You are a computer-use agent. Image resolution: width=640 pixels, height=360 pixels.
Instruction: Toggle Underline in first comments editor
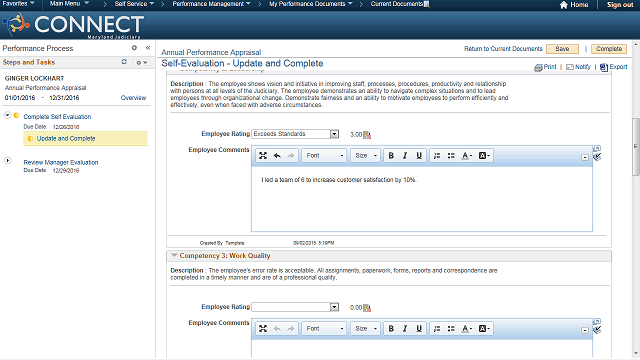419,156
